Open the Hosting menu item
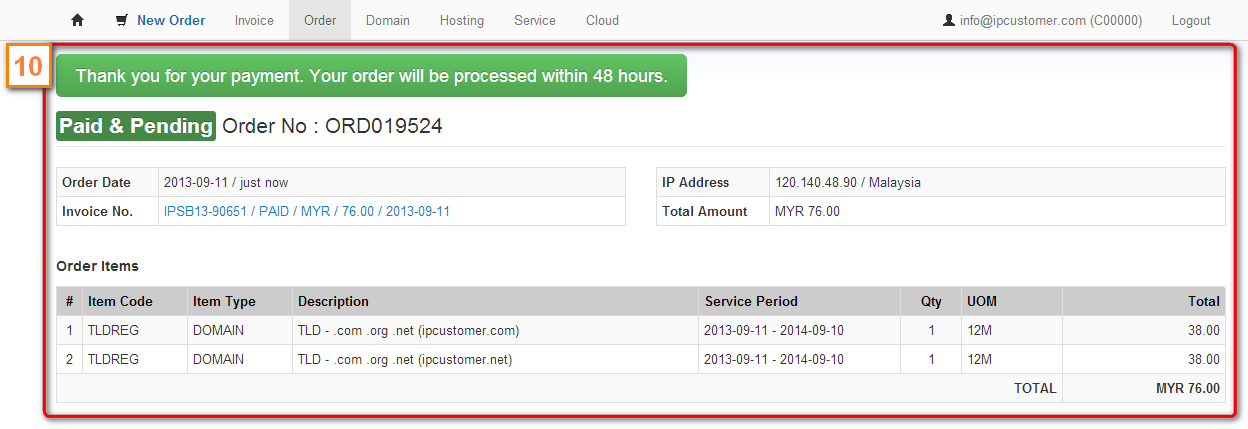The image size is (1248, 429). click(462, 20)
